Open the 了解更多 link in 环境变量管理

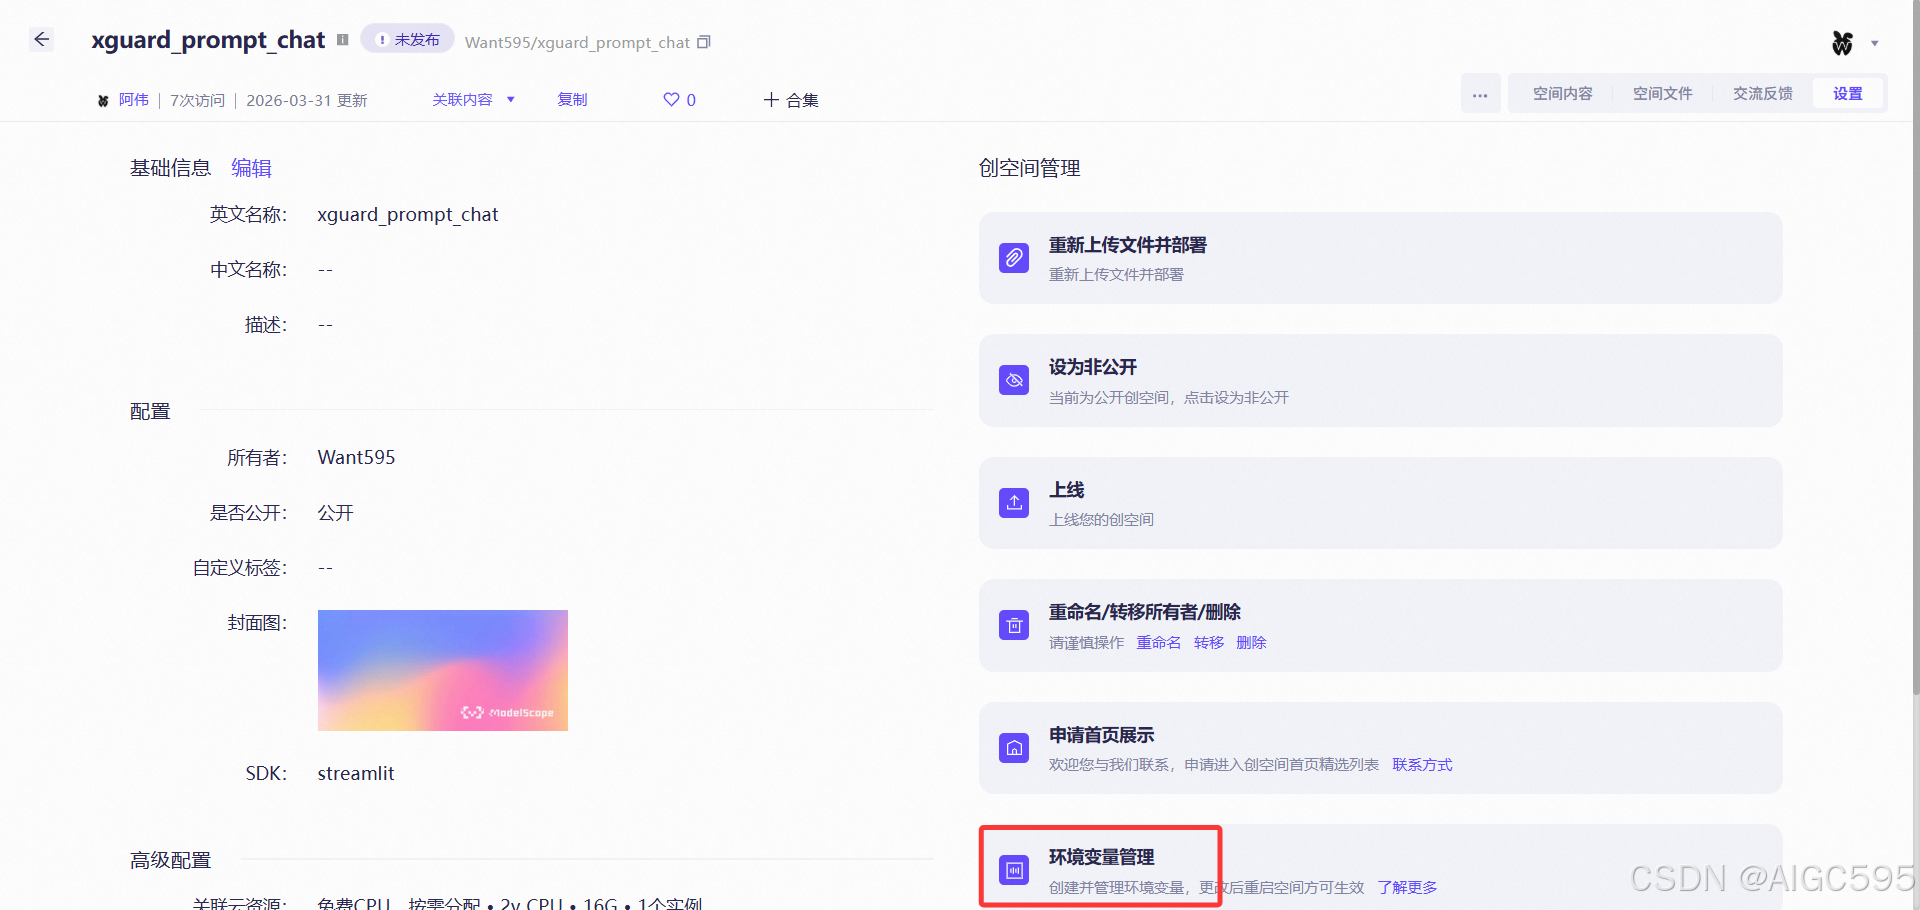(x=1406, y=886)
